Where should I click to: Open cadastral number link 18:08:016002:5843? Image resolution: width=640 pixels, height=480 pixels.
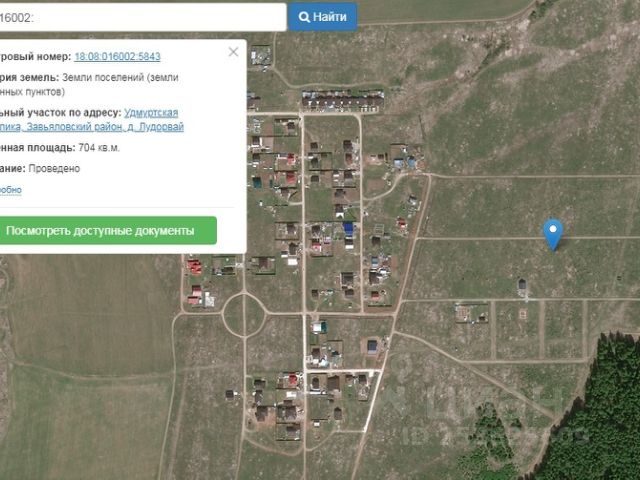tap(117, 57)
